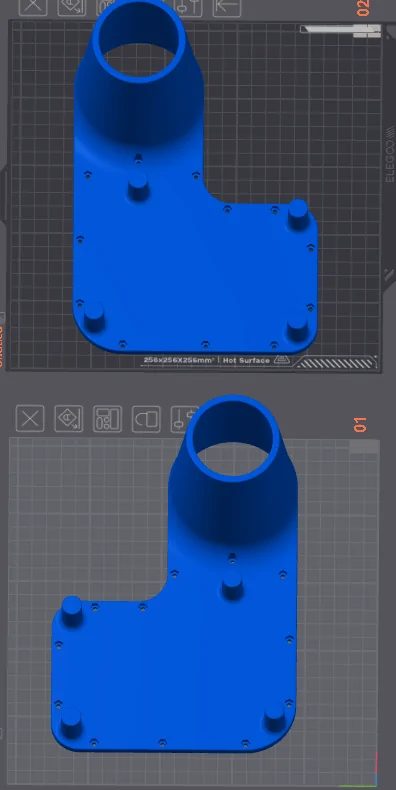Screen dimensions: 396x790
Task: Click the "256x256X256mm³" bed size text
Action: (179, 360)
